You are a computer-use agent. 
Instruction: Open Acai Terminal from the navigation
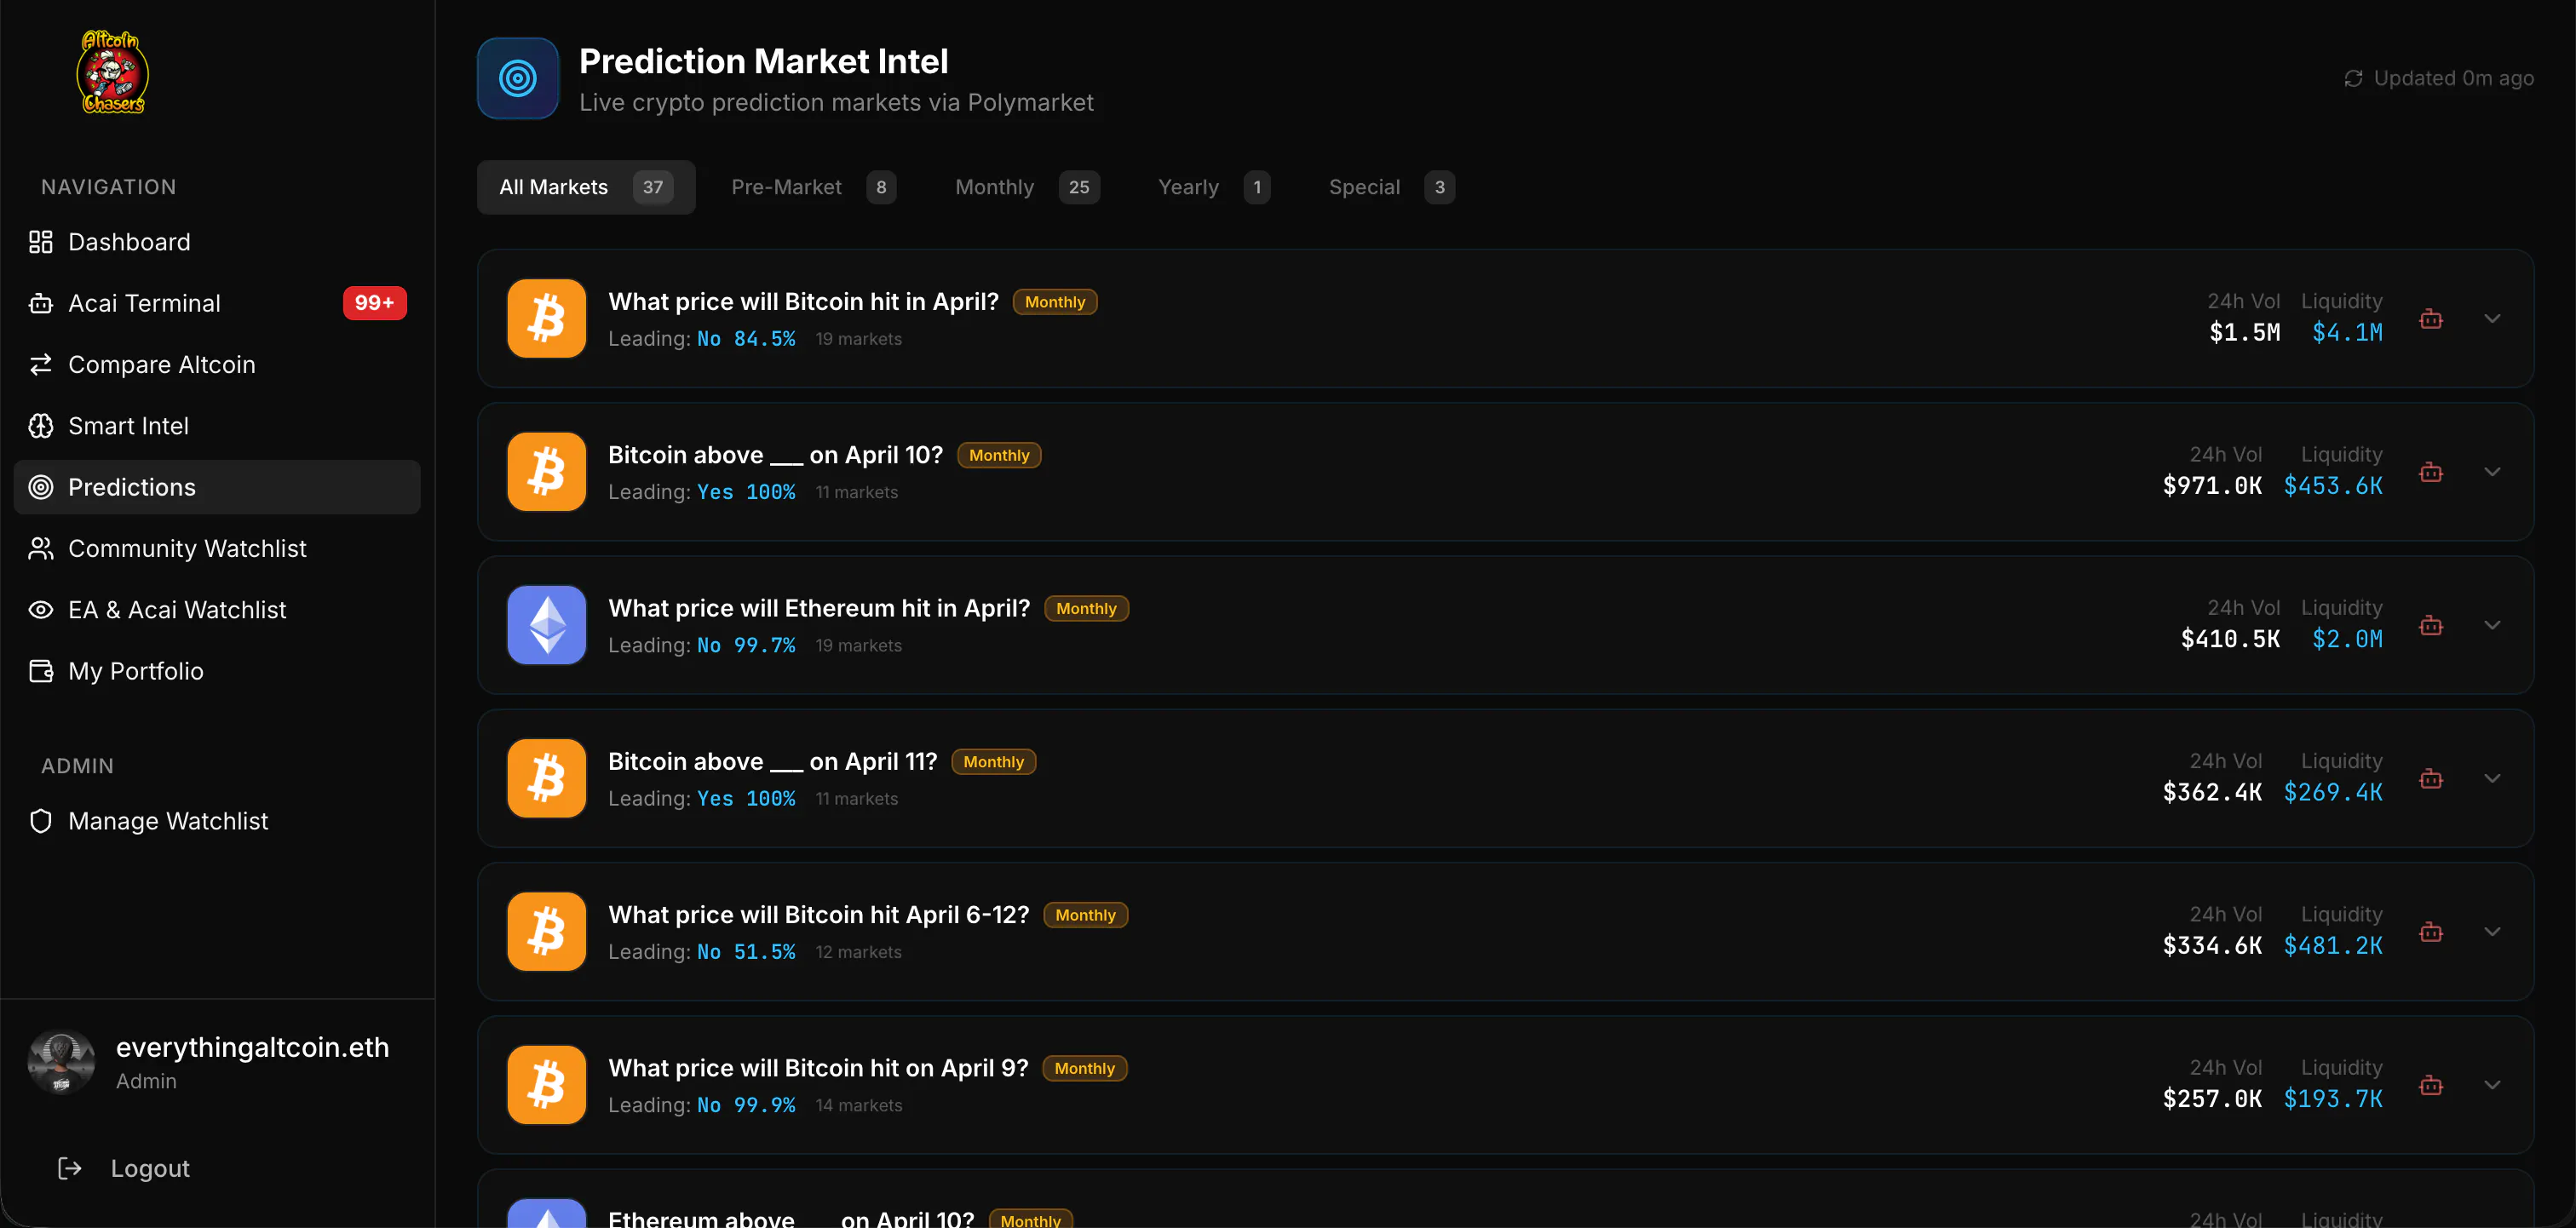point(217,303)
